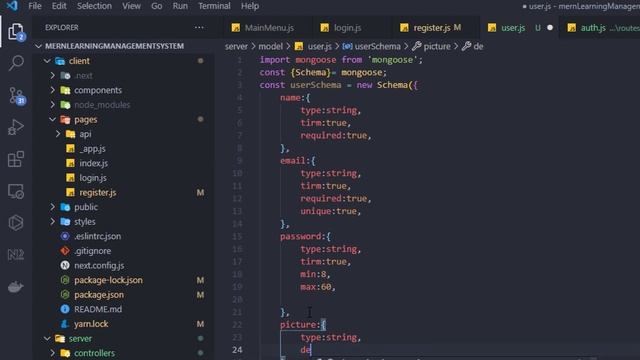
Task: Open Run and Debug view
Action: tap(16, 127)
